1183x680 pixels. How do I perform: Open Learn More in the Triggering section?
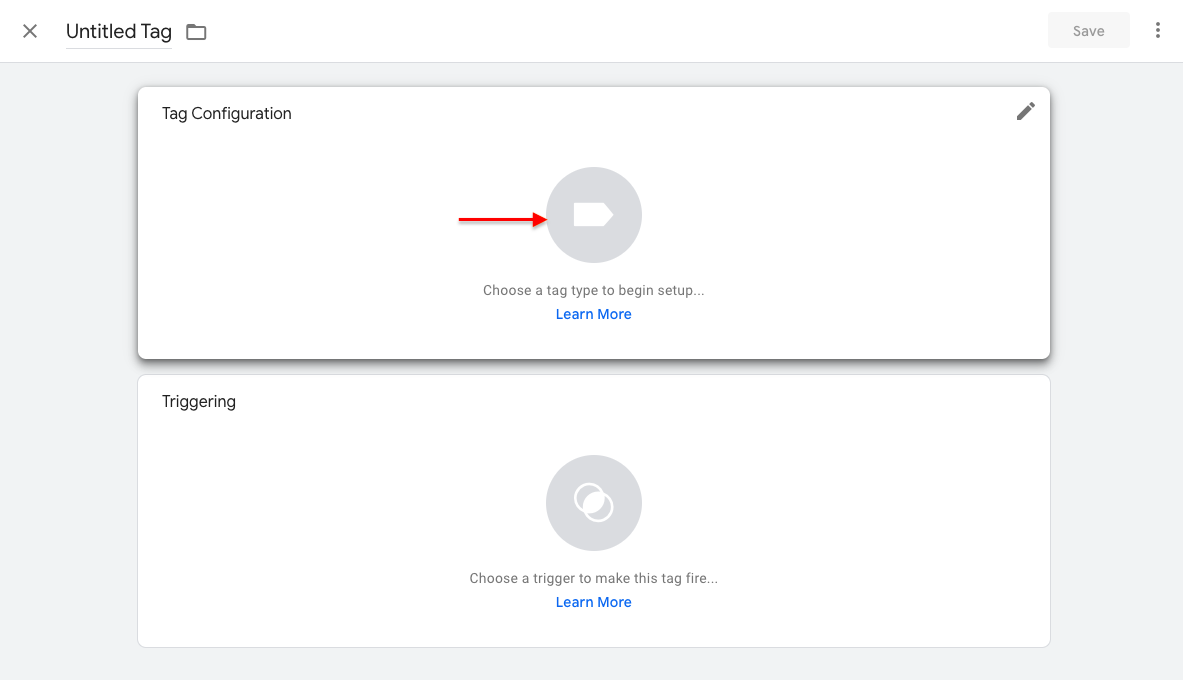tap(593, 601)
